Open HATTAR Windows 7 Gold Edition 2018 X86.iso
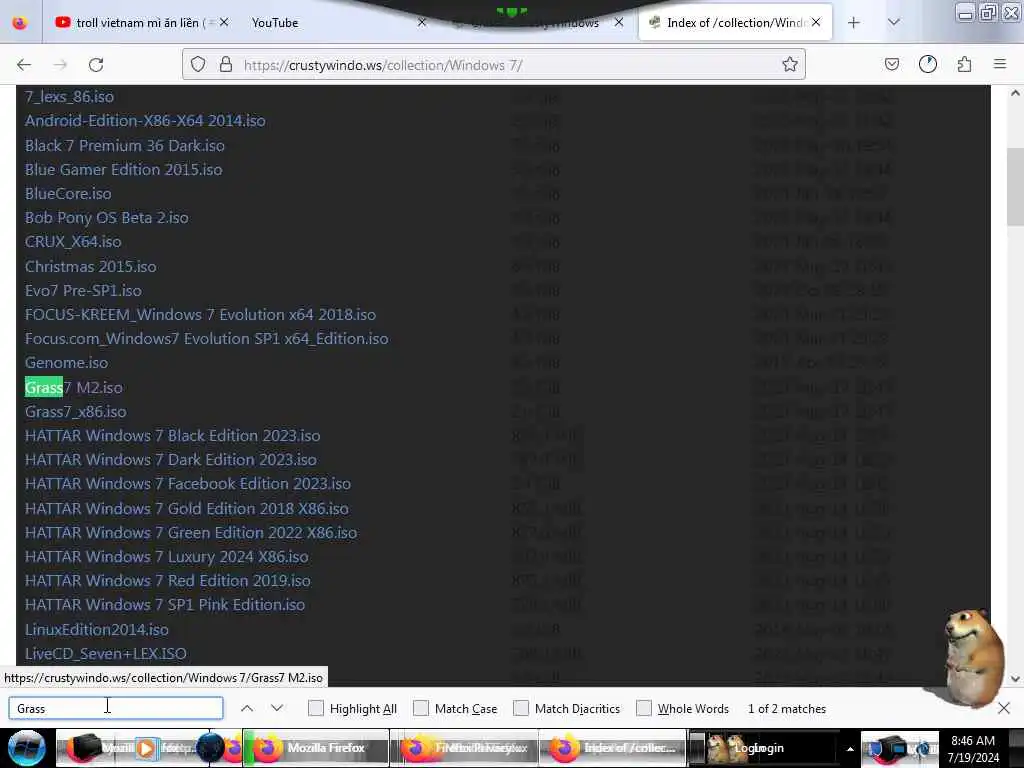Viewport: 1024px width, 768px height. pos(187,509)
